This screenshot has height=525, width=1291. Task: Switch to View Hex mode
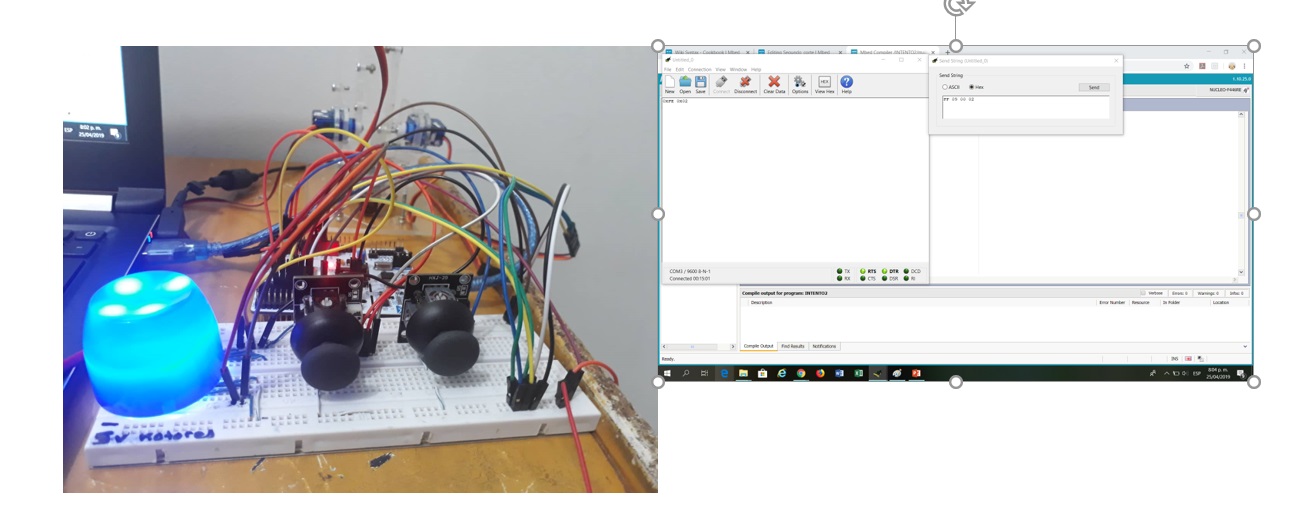(x=825, y=83)
